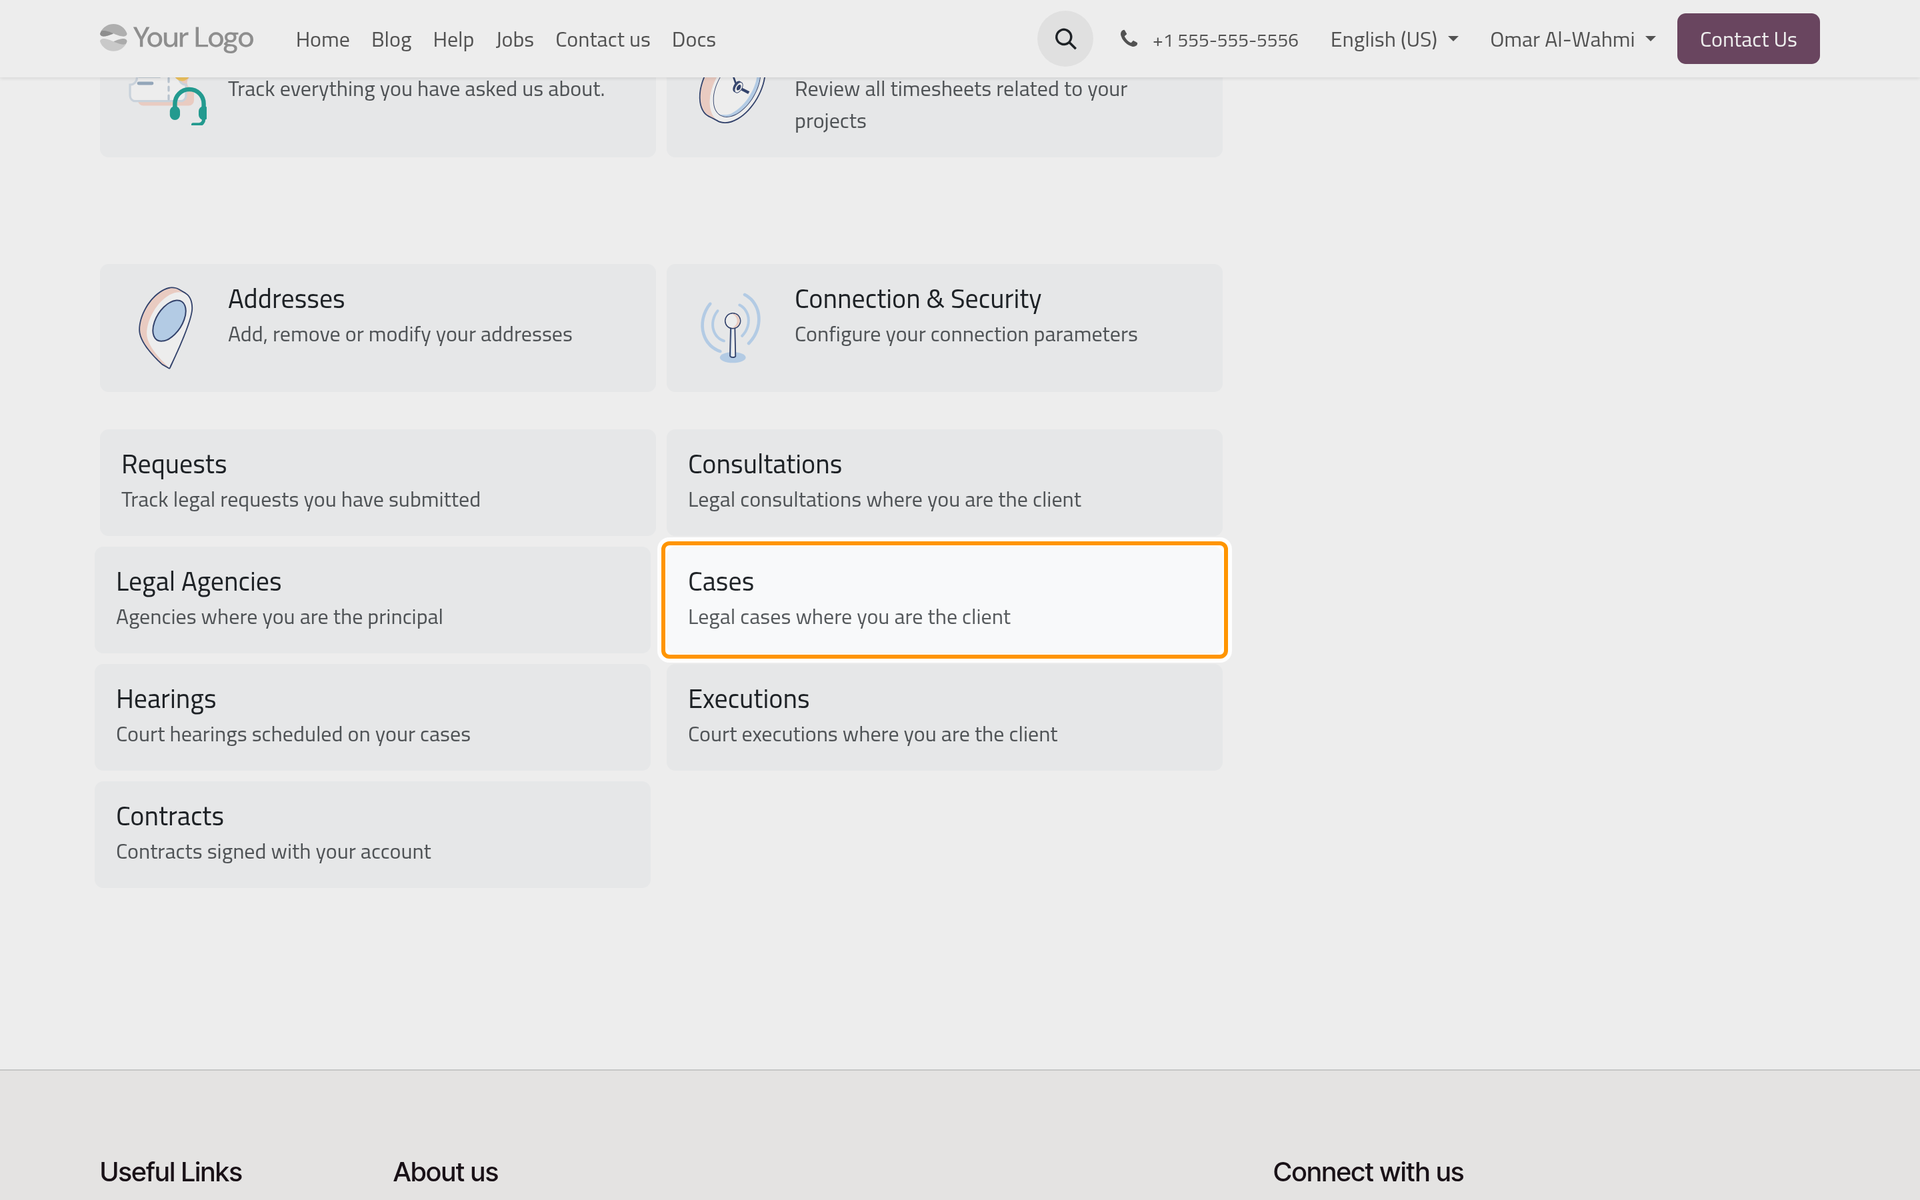1920x1200 pixels.
Task: Click the Useful Links footer heading
Action: 171,1172
